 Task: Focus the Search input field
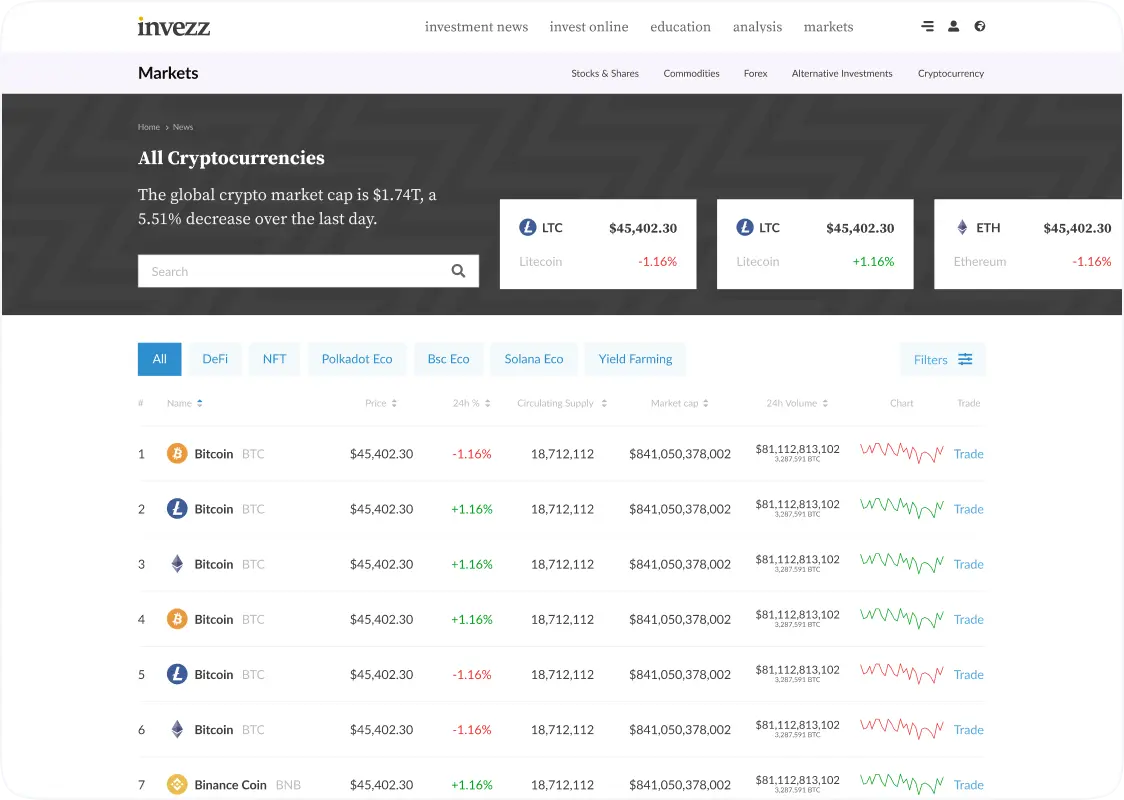(x=308, y=271)
